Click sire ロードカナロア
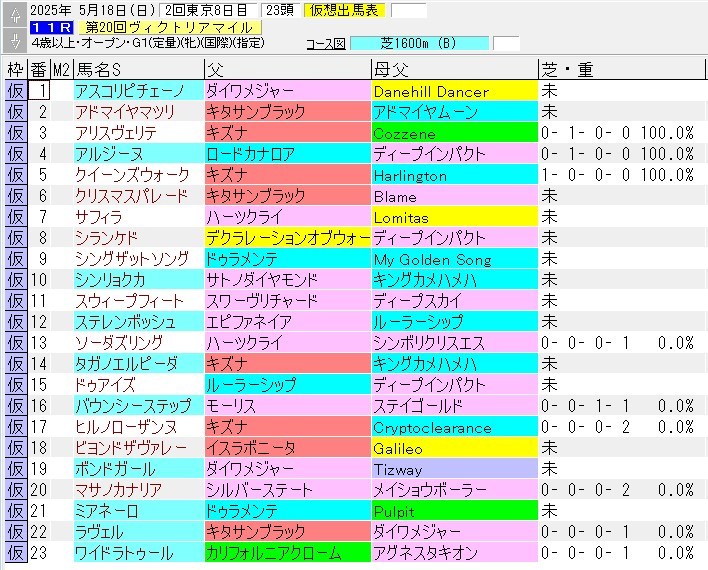 click(288, 154)
